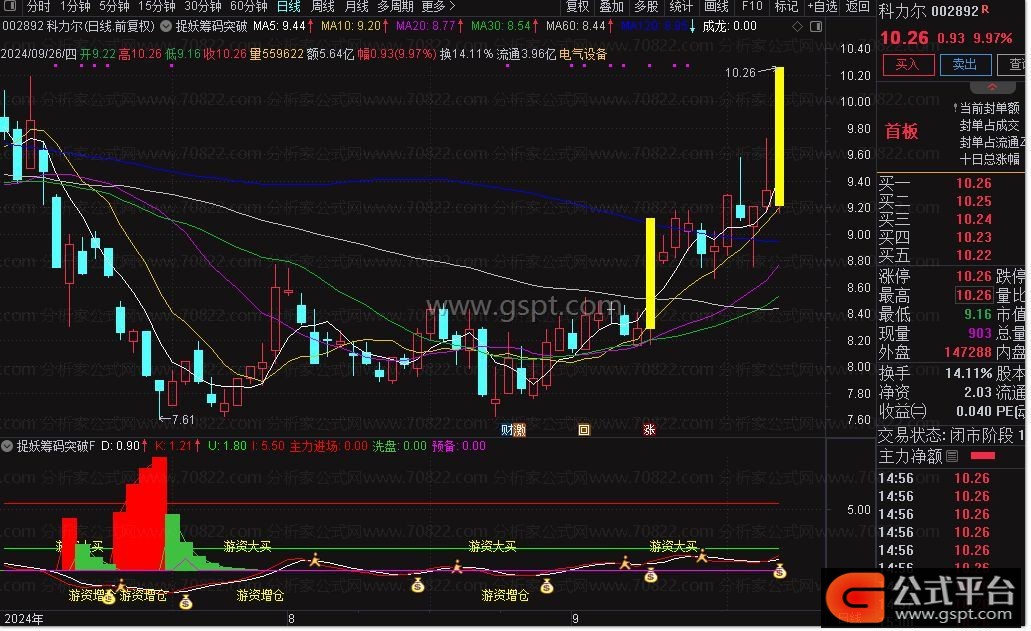The image size is (1031, 631).
Task: Click the MA30: 8.54 value
Action: 501,26
